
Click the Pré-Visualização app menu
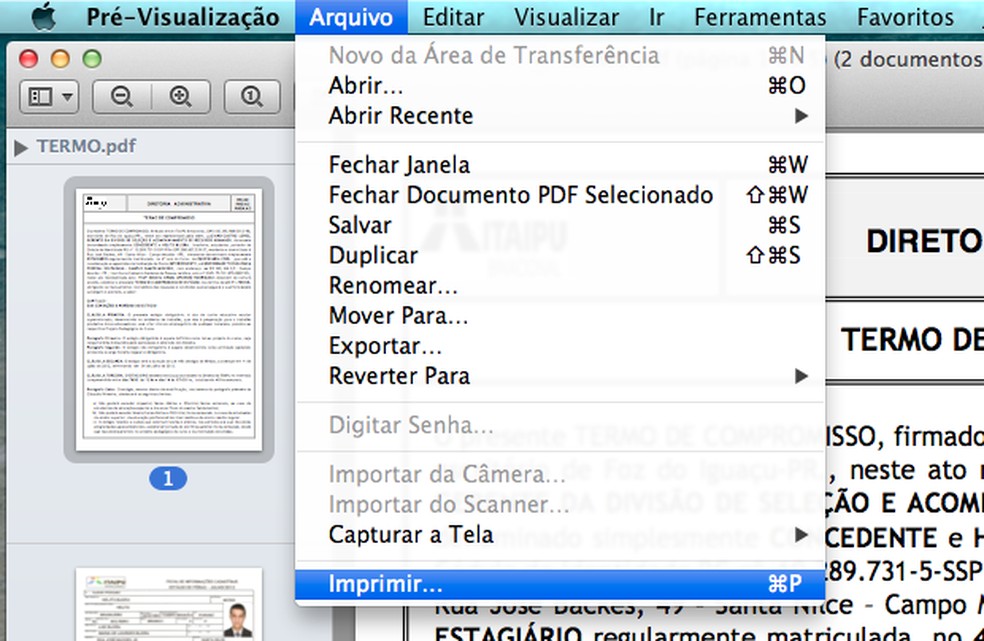click(x=183, y=17)
